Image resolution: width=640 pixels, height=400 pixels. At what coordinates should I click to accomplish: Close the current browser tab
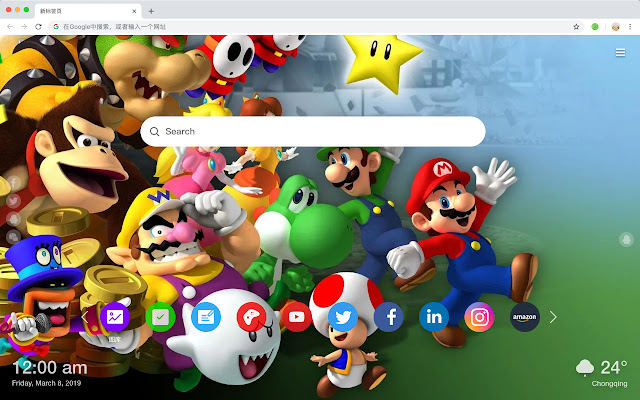point(134,11)
